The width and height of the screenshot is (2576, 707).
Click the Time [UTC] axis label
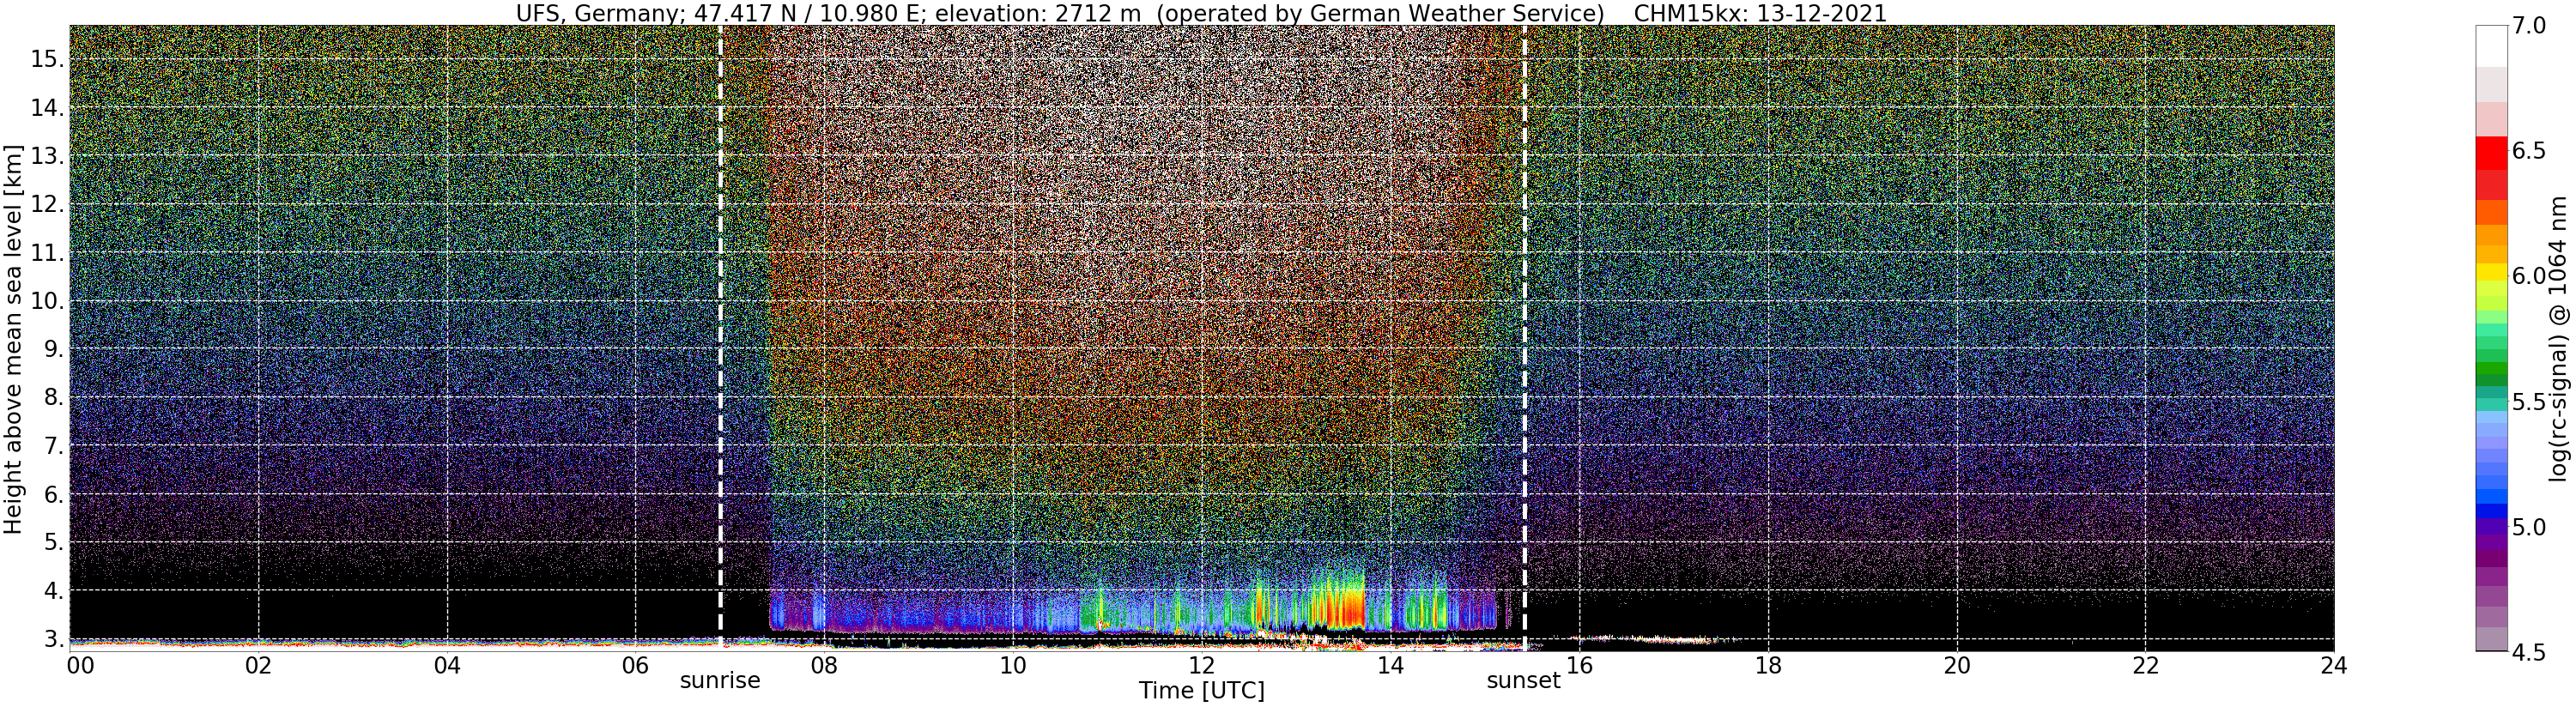1201,691
